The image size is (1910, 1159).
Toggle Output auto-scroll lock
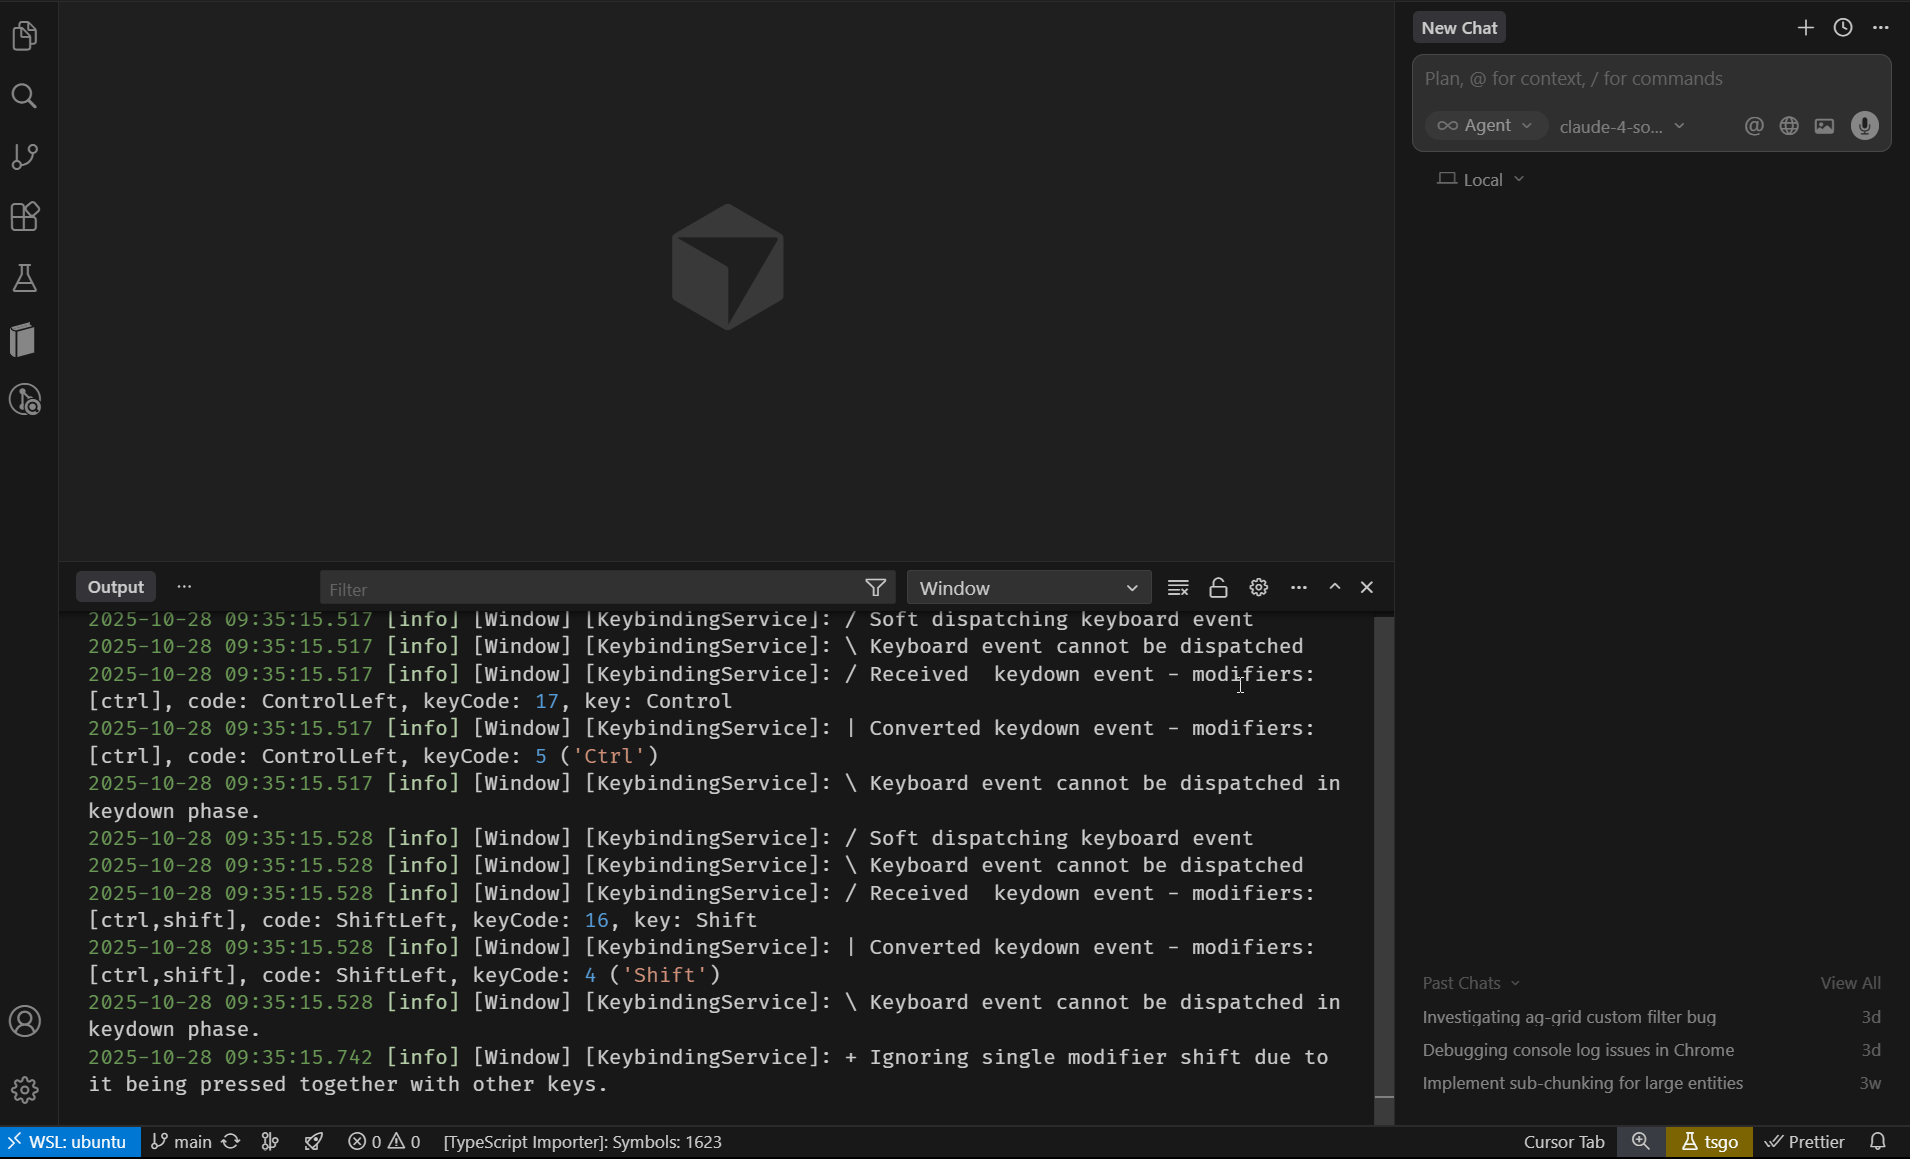1218,588
